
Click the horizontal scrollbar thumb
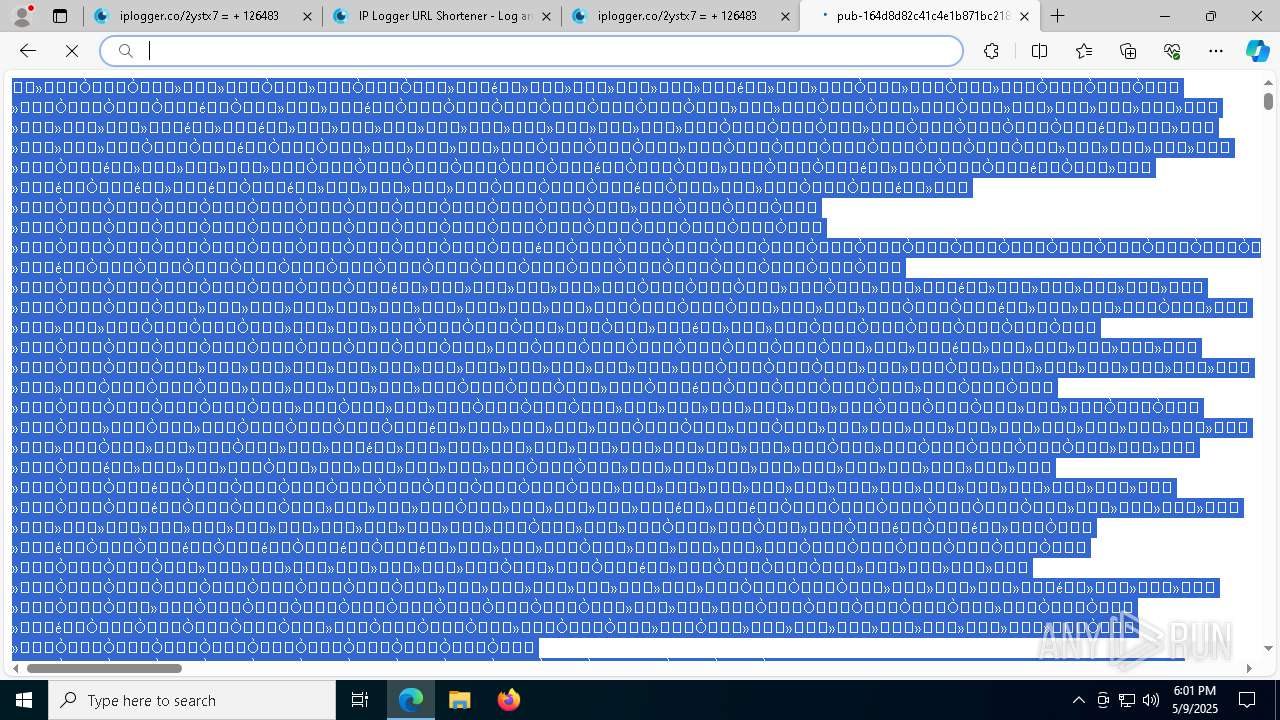[104, 668]
